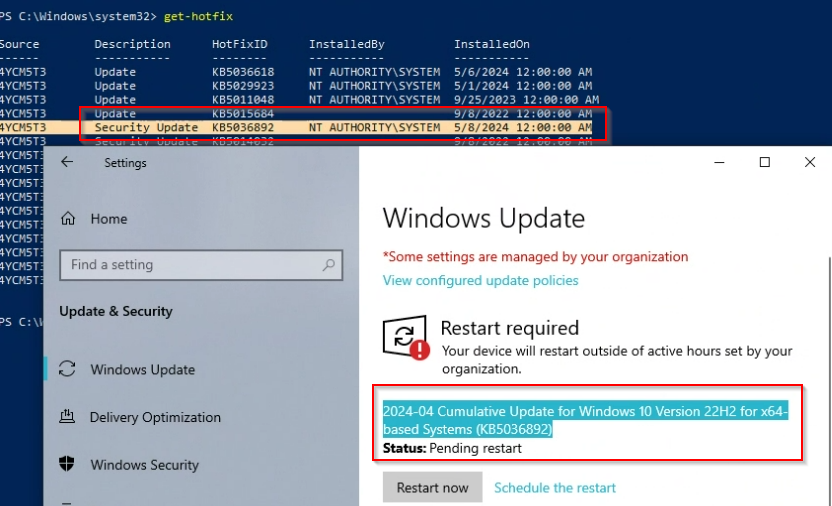Open View configured update policies link
This screenshot has width=832, height=506.
click(481, 281)
